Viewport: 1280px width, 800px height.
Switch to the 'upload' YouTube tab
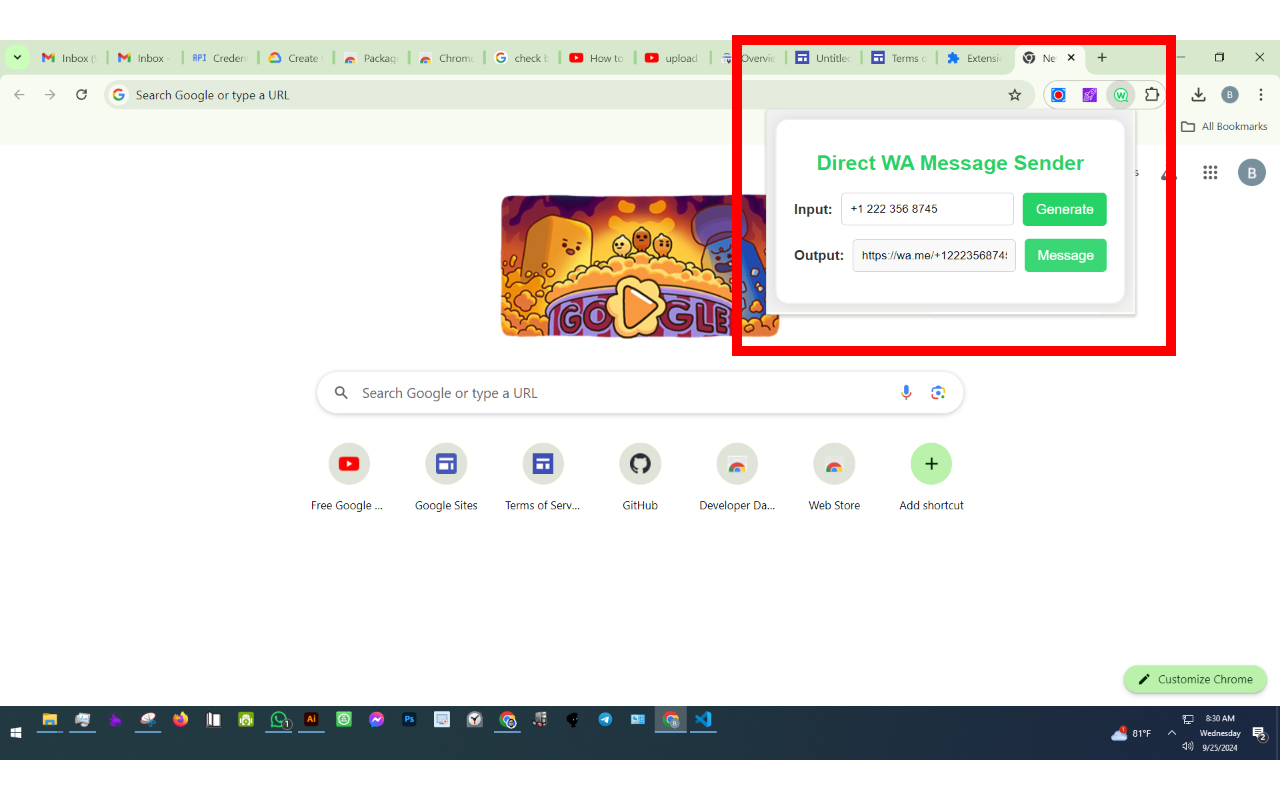pyautogui.click(x=672, y=58)
